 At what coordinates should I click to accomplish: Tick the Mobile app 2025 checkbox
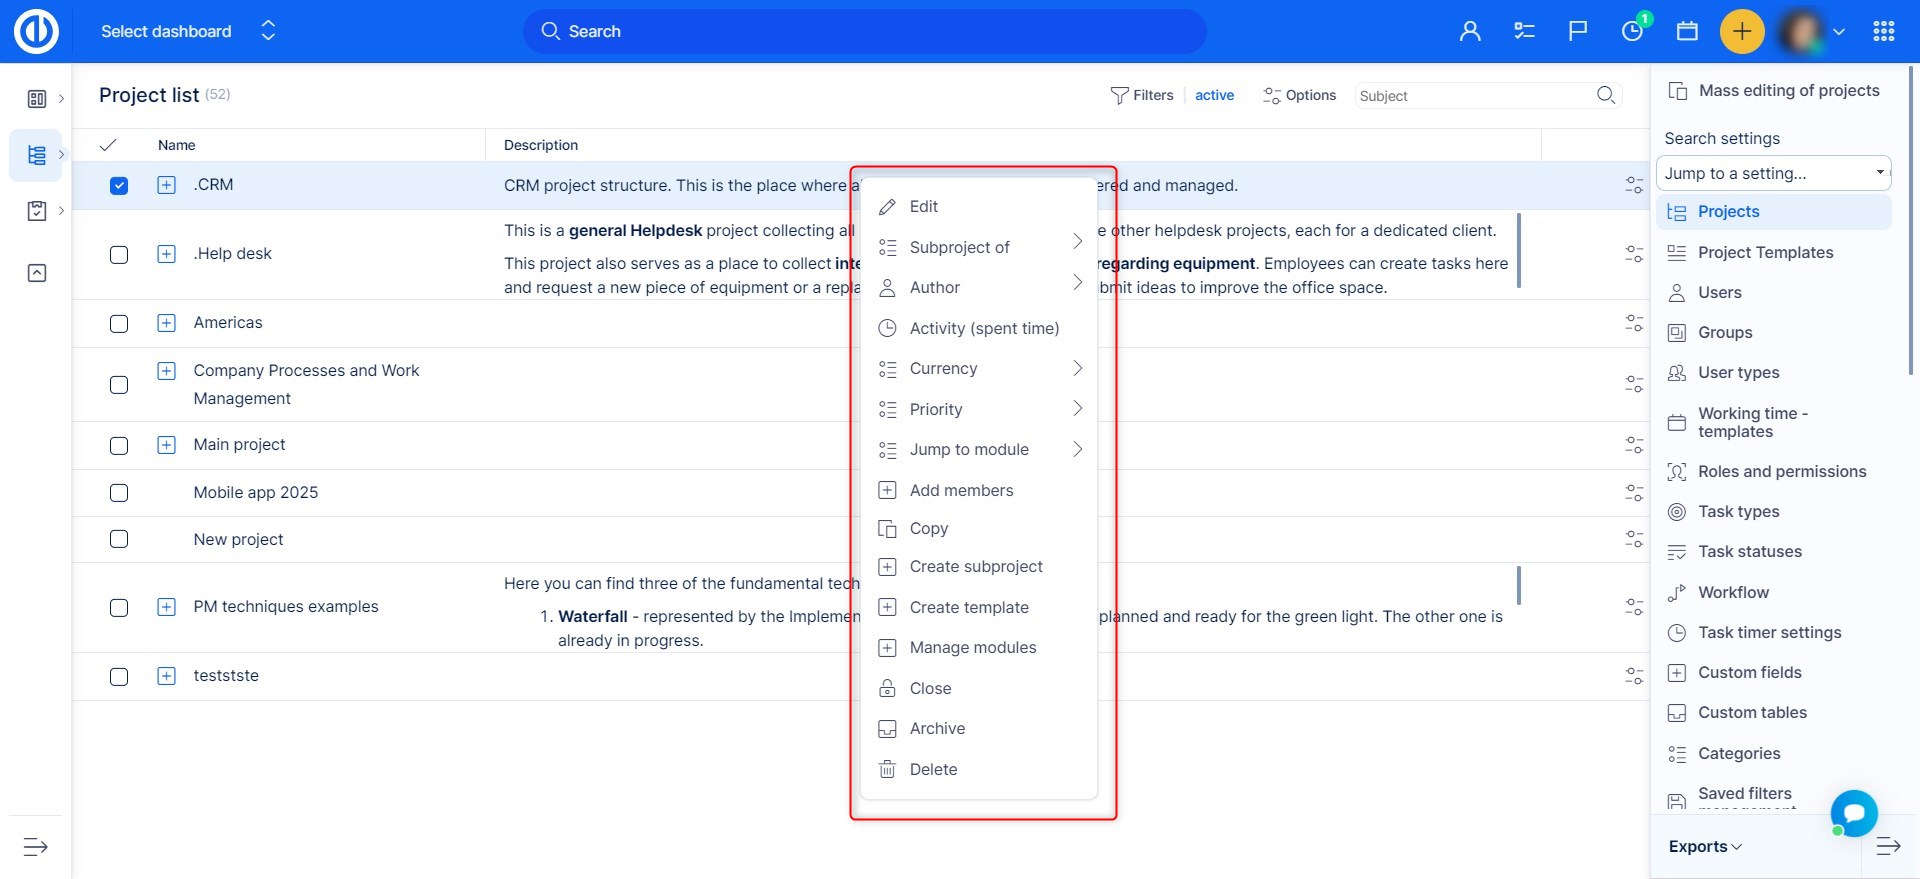[119, 493]
